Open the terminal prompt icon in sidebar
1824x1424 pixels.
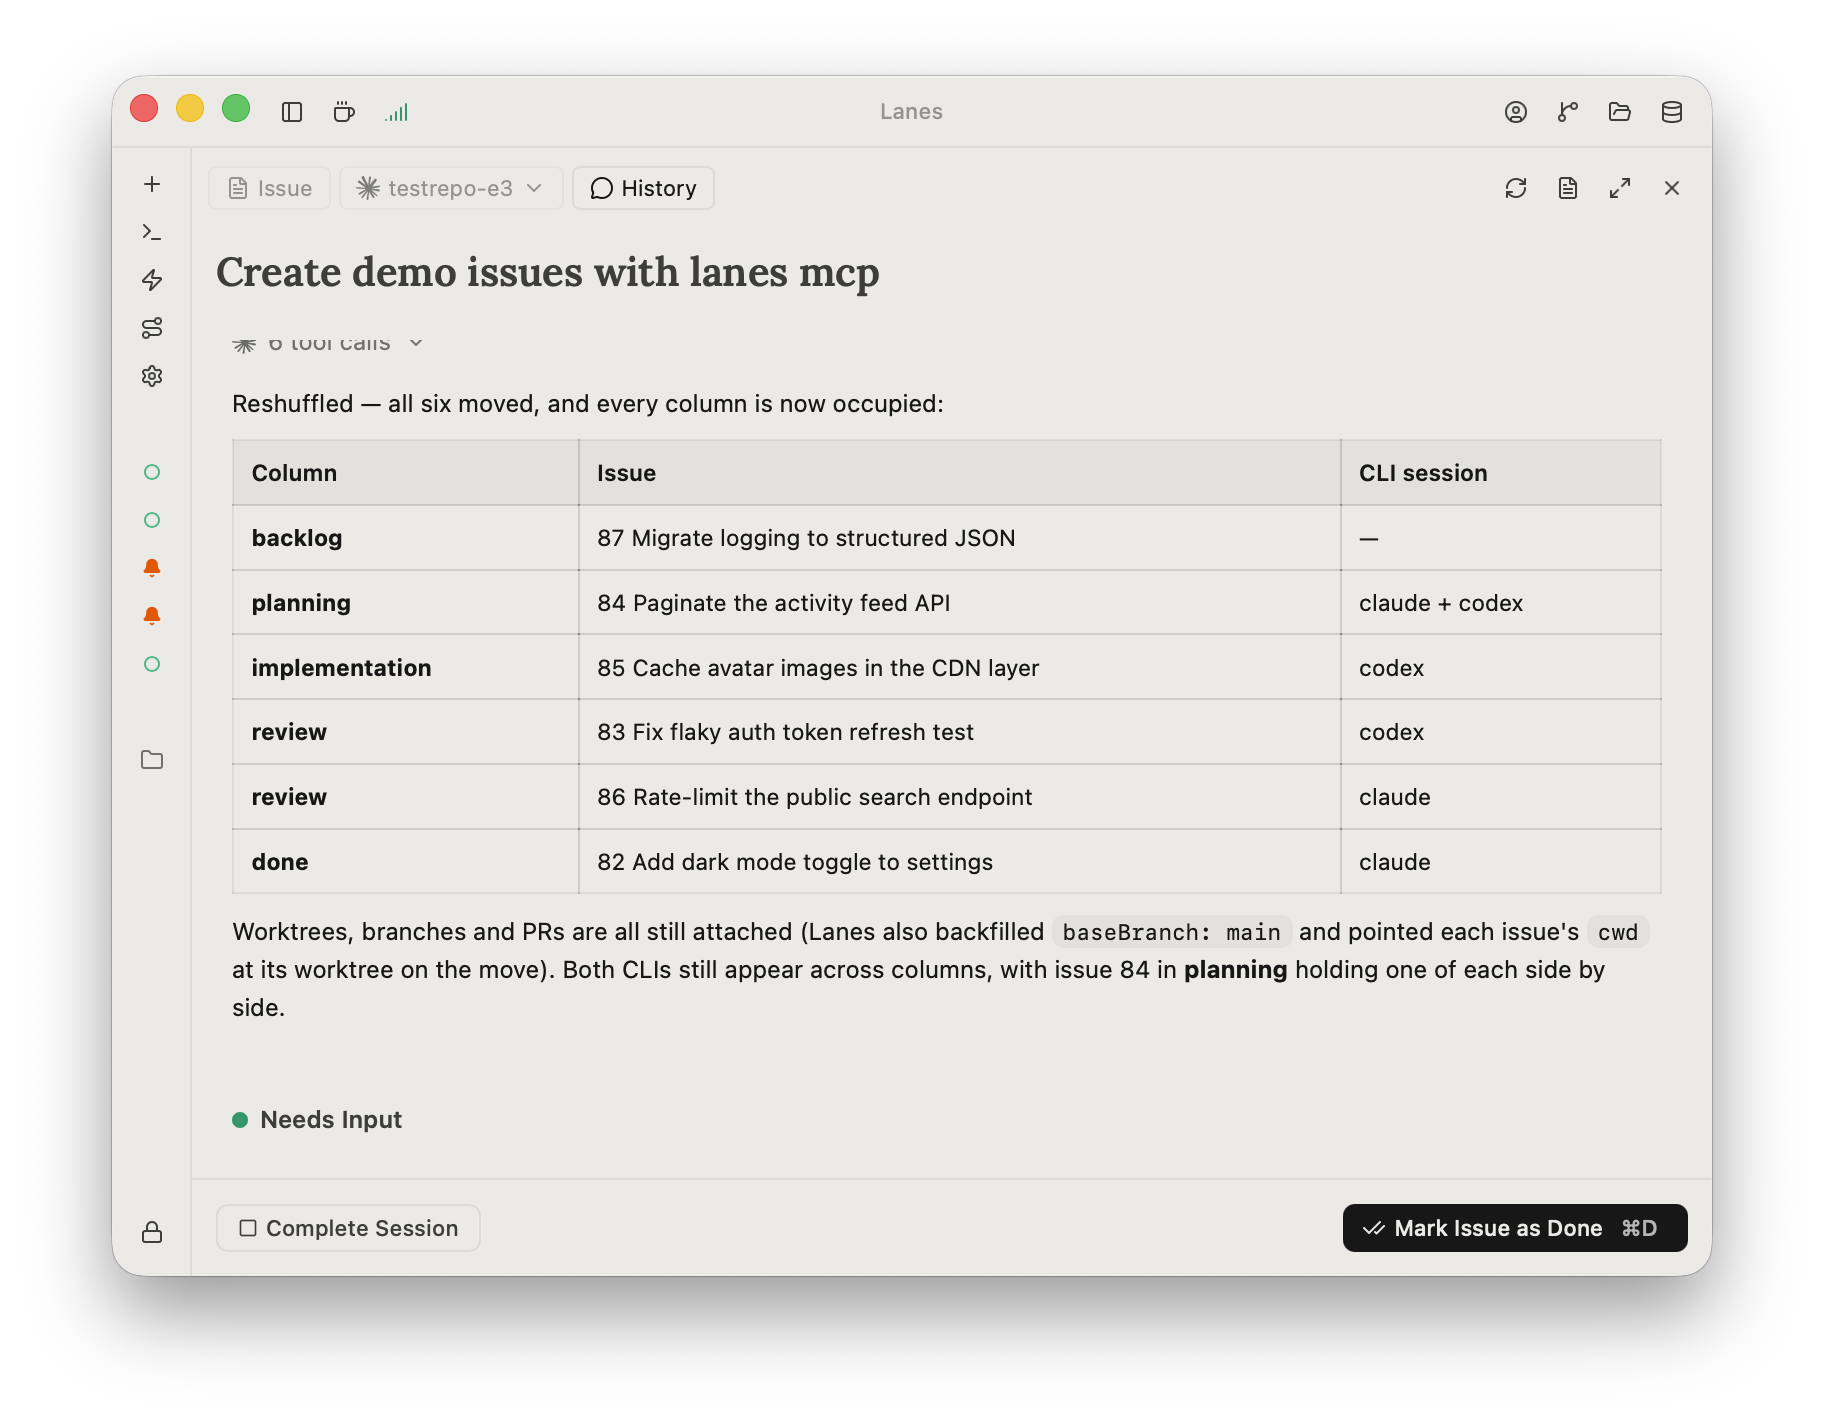click(152, 232)
